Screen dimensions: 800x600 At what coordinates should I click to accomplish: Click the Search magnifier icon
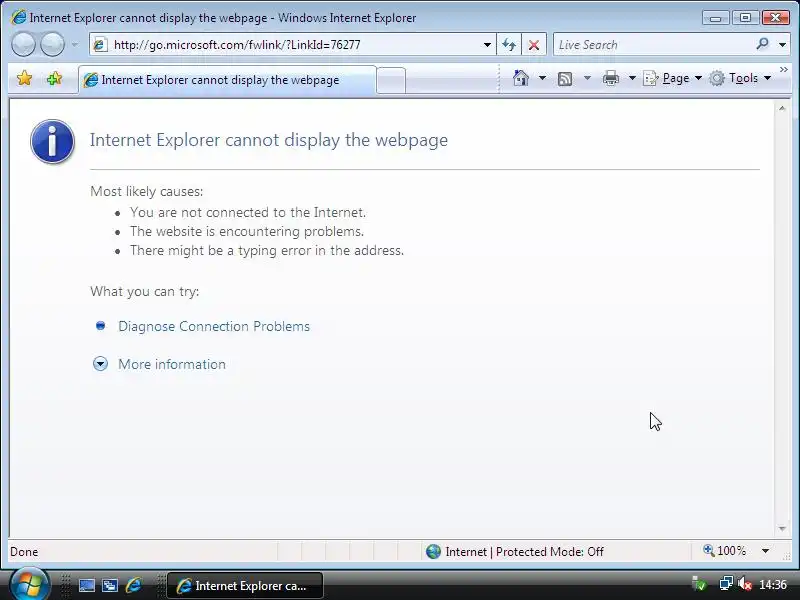pyautogui.click(x=763, y=44)
